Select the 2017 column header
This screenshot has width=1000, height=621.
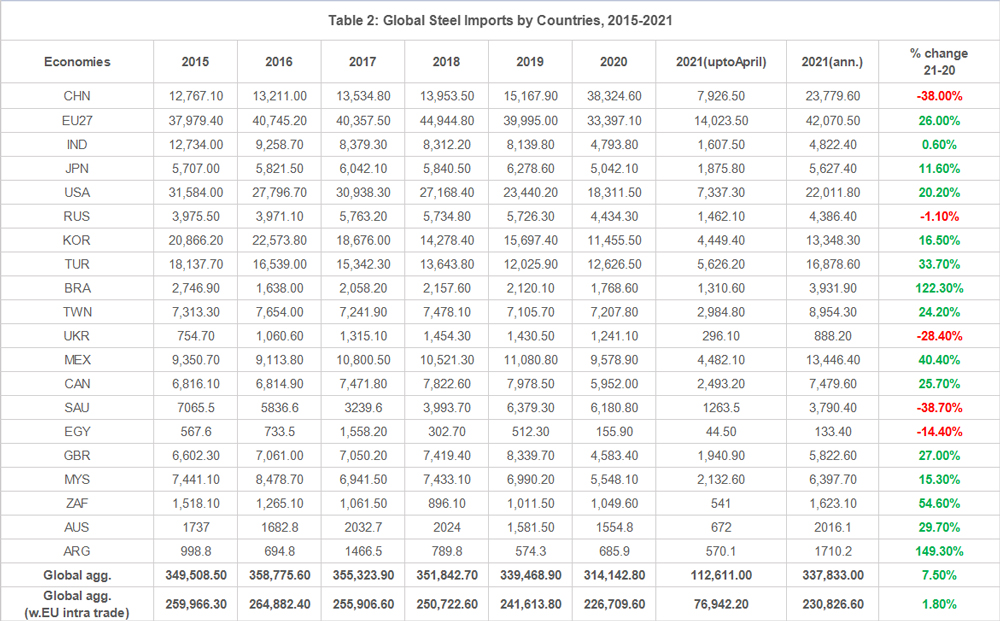coord(362,61)
